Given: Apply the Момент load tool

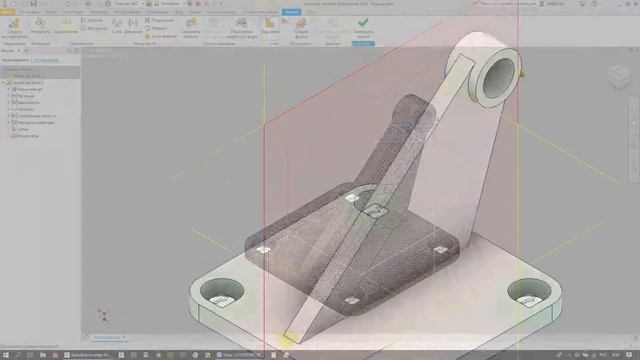Looking at the screenshot, I should tap(156, 28).
